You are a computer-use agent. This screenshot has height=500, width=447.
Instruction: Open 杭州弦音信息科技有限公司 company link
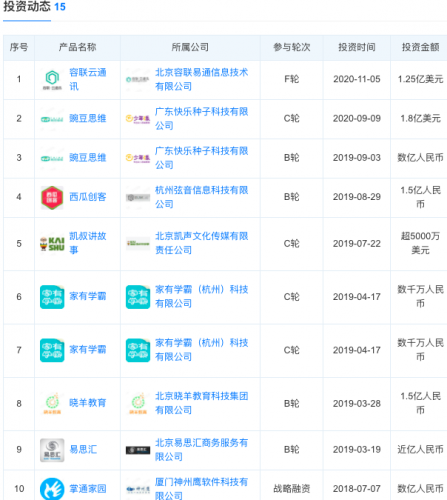(201, 197)
